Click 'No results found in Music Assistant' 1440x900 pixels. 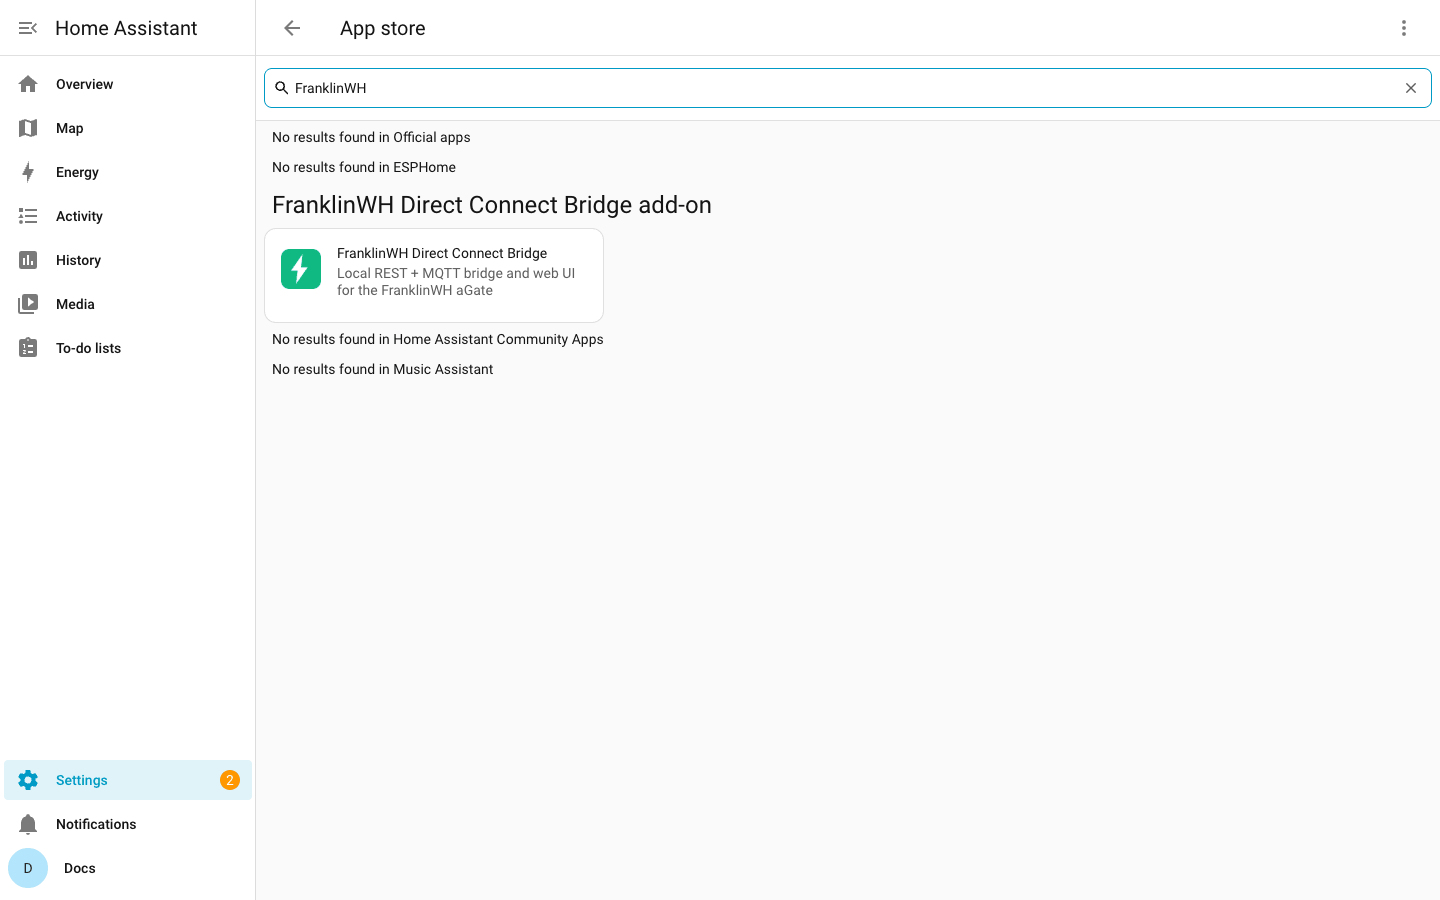383,369
